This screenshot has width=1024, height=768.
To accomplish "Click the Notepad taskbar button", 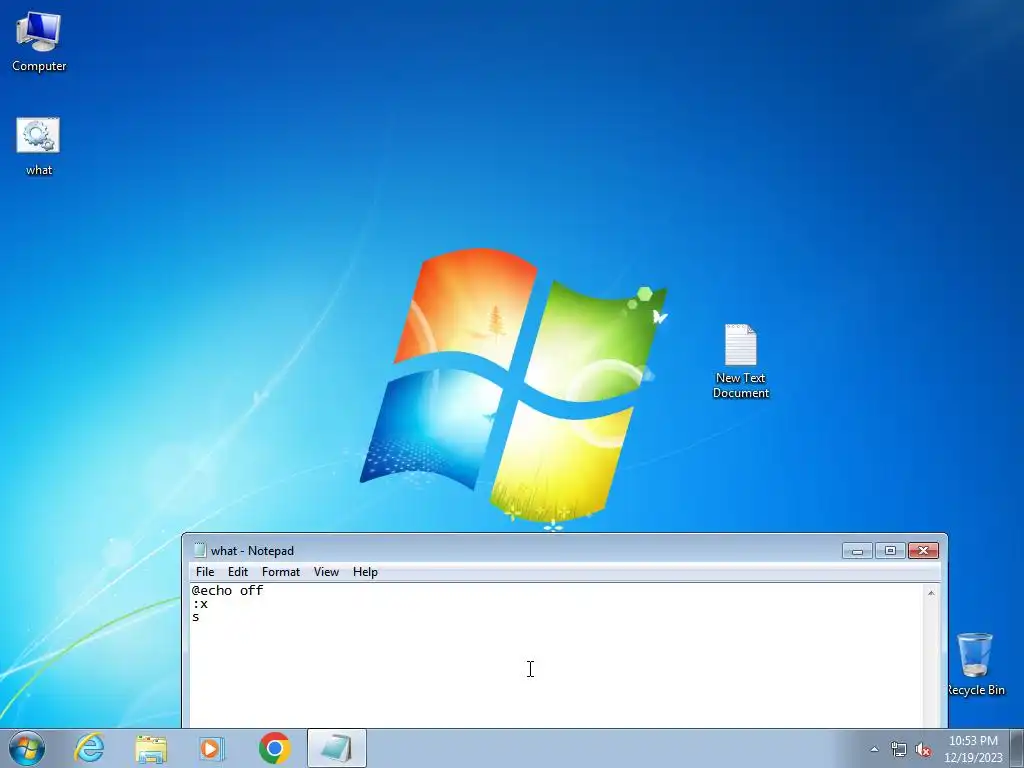I will (x=337, y=748).
